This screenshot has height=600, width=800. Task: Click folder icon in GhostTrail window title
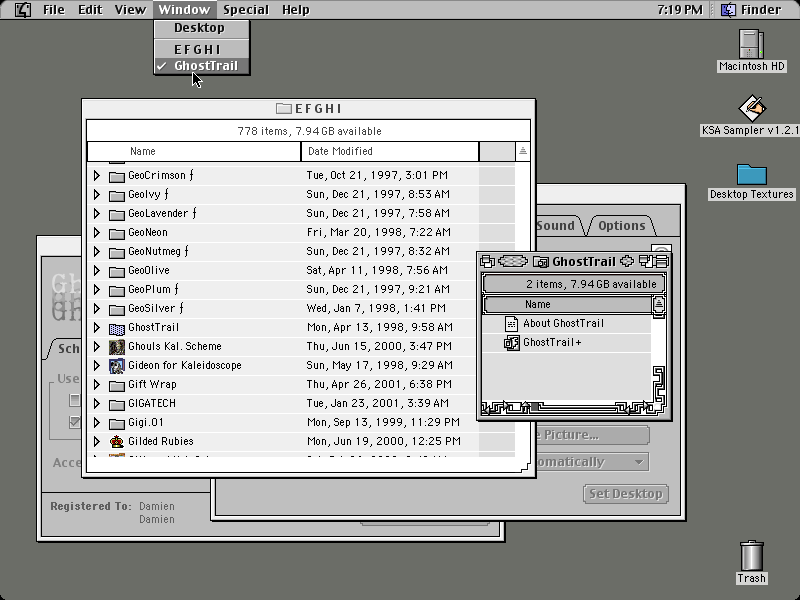click(540, 262)
